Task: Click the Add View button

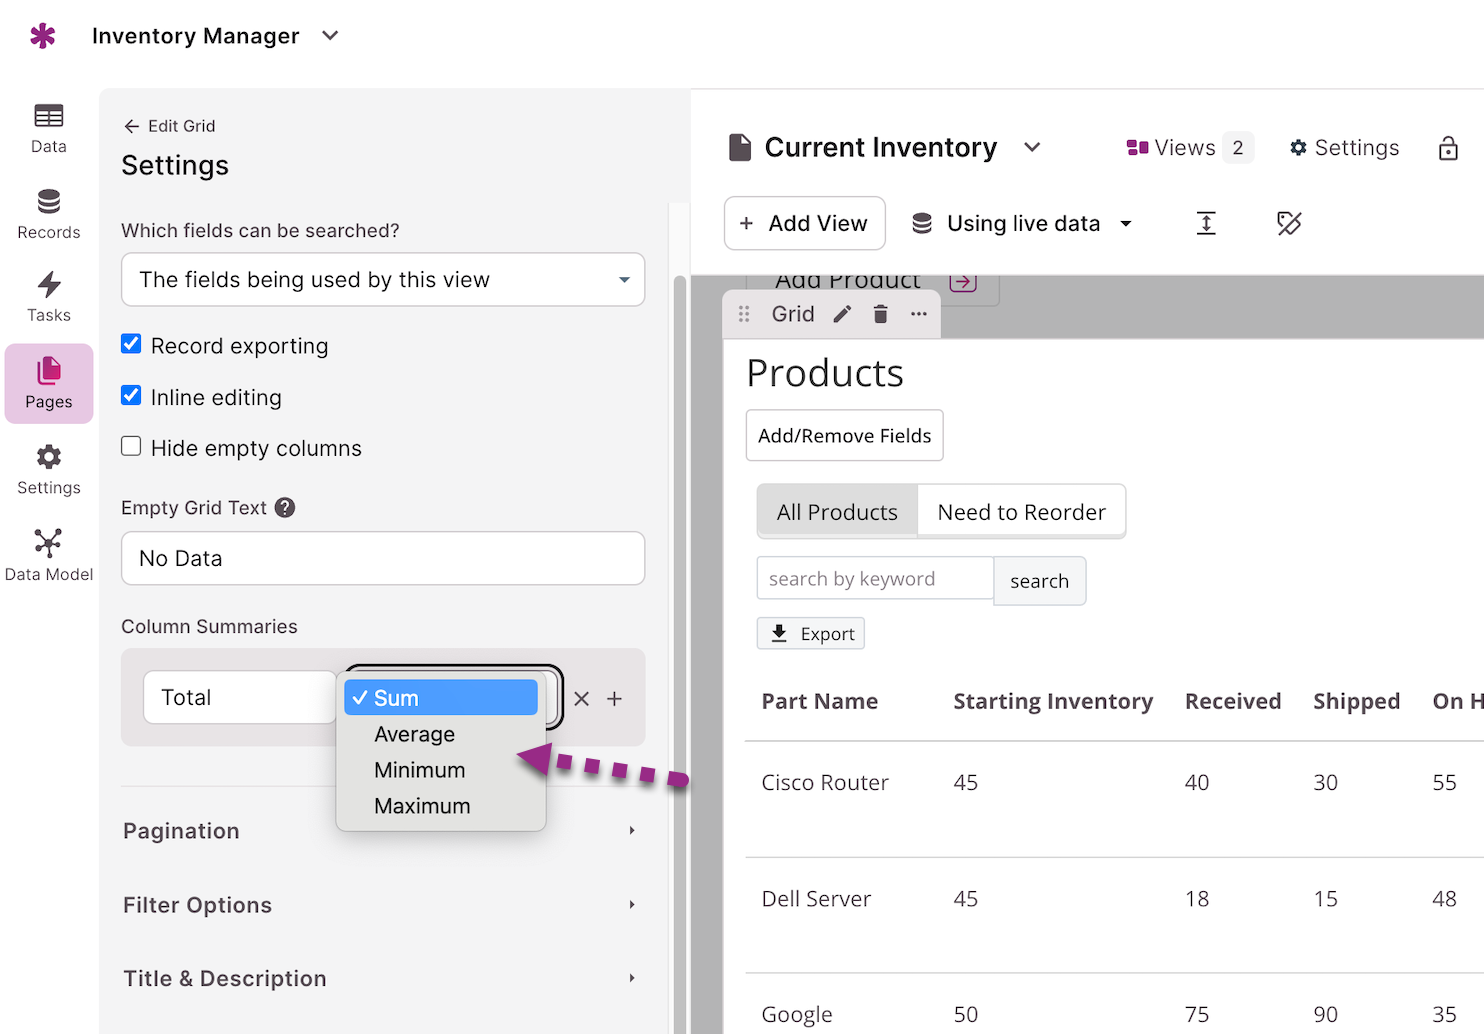Action: [x=804, y=223]
